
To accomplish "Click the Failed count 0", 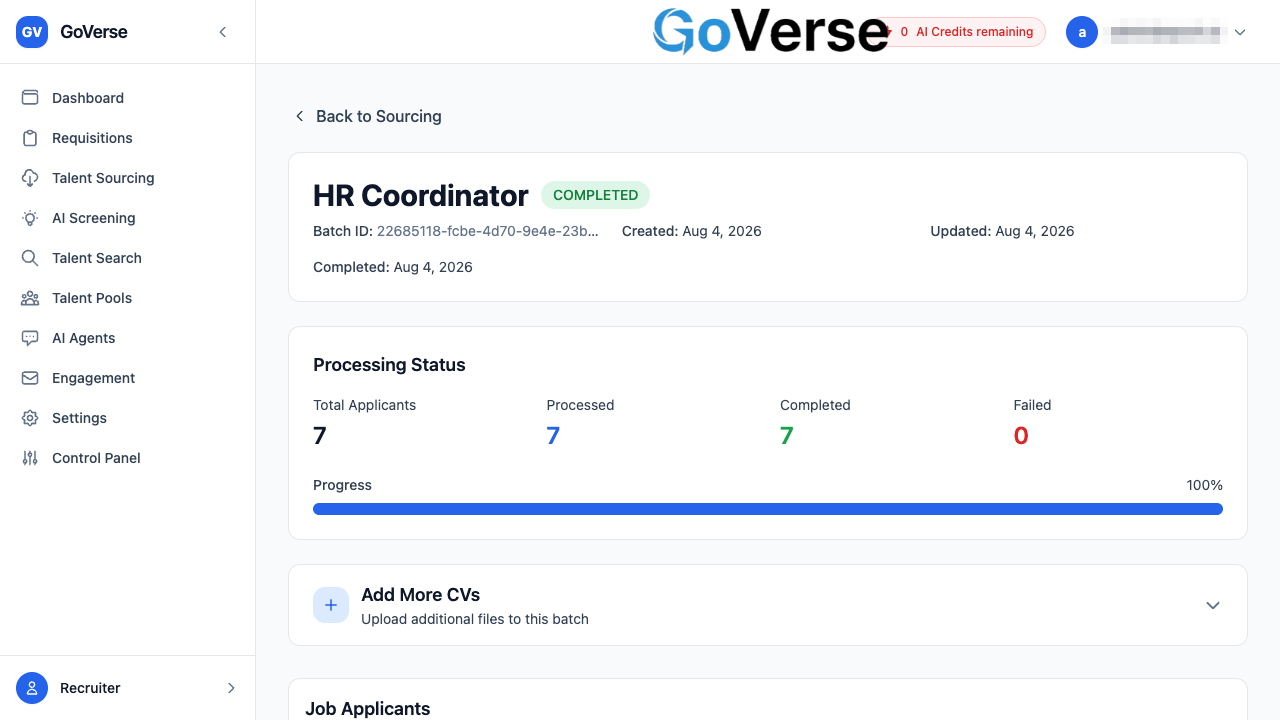I will [x=1021, y=435].
